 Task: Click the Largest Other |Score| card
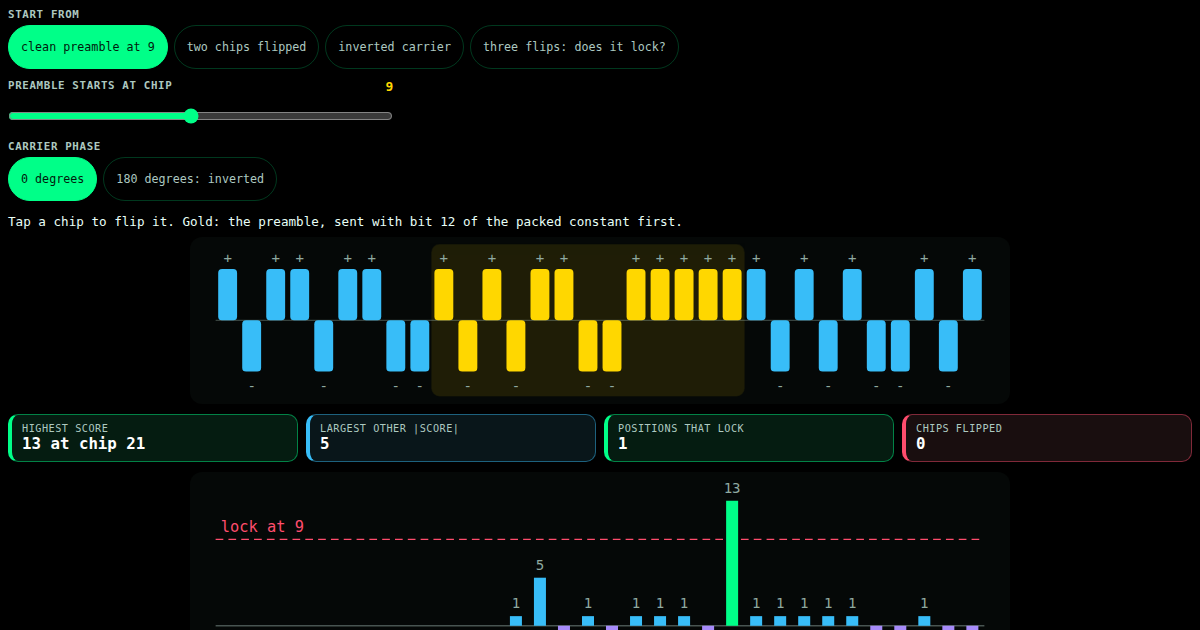click(451, 438)
